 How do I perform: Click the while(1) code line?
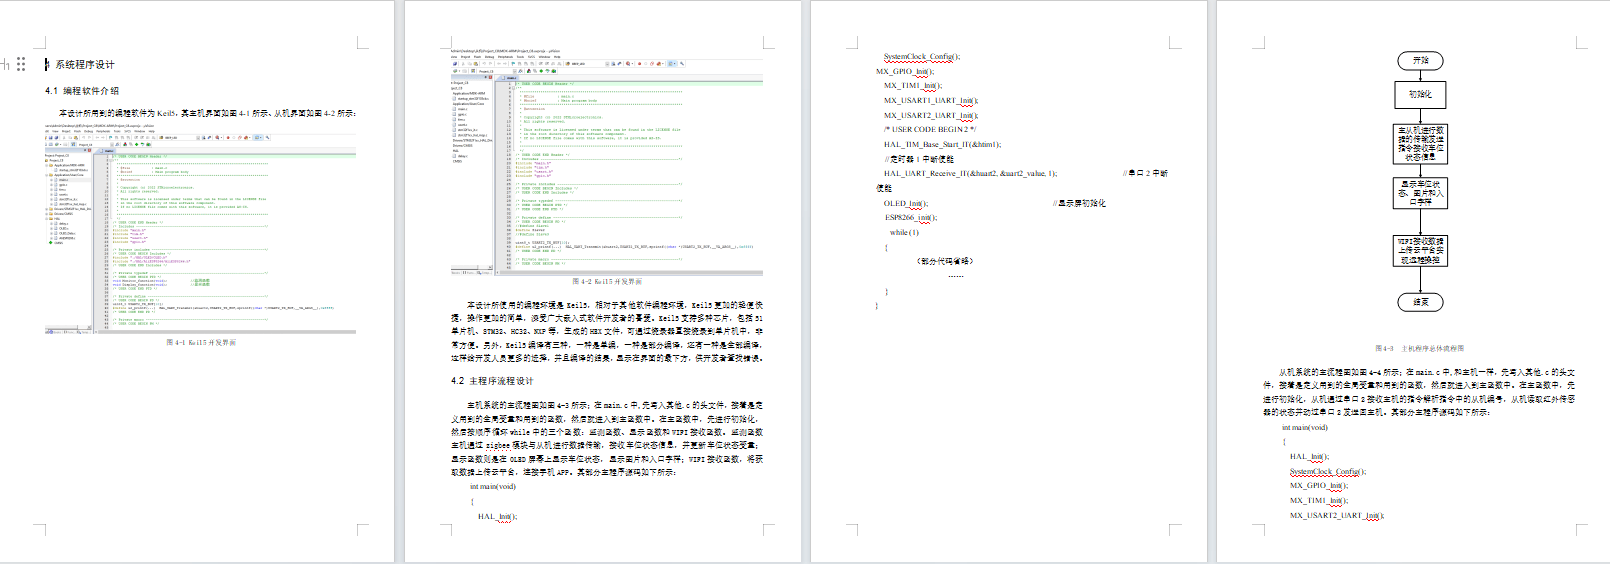coord(904,232)
